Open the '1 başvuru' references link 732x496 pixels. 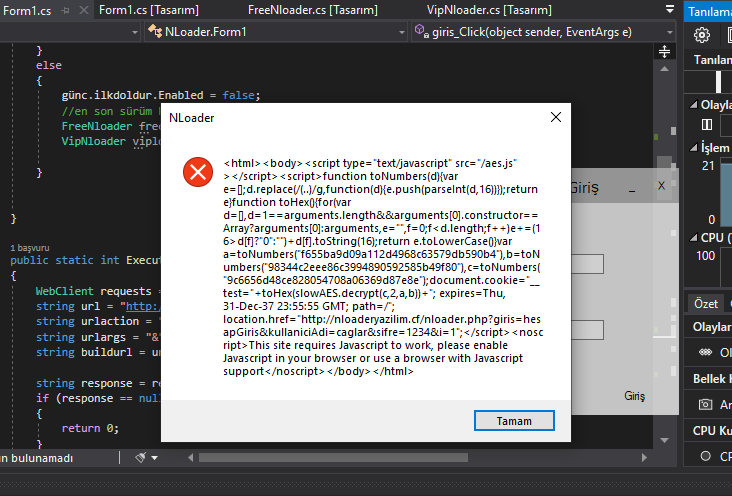pos(30,248)
